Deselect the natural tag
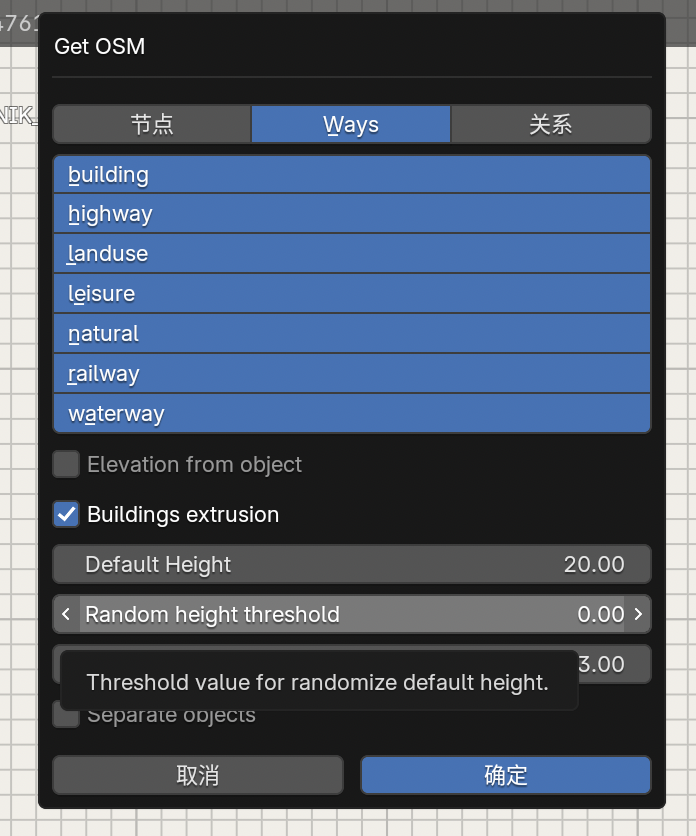The width and height of the screenshot is (696, 836). 351,334
